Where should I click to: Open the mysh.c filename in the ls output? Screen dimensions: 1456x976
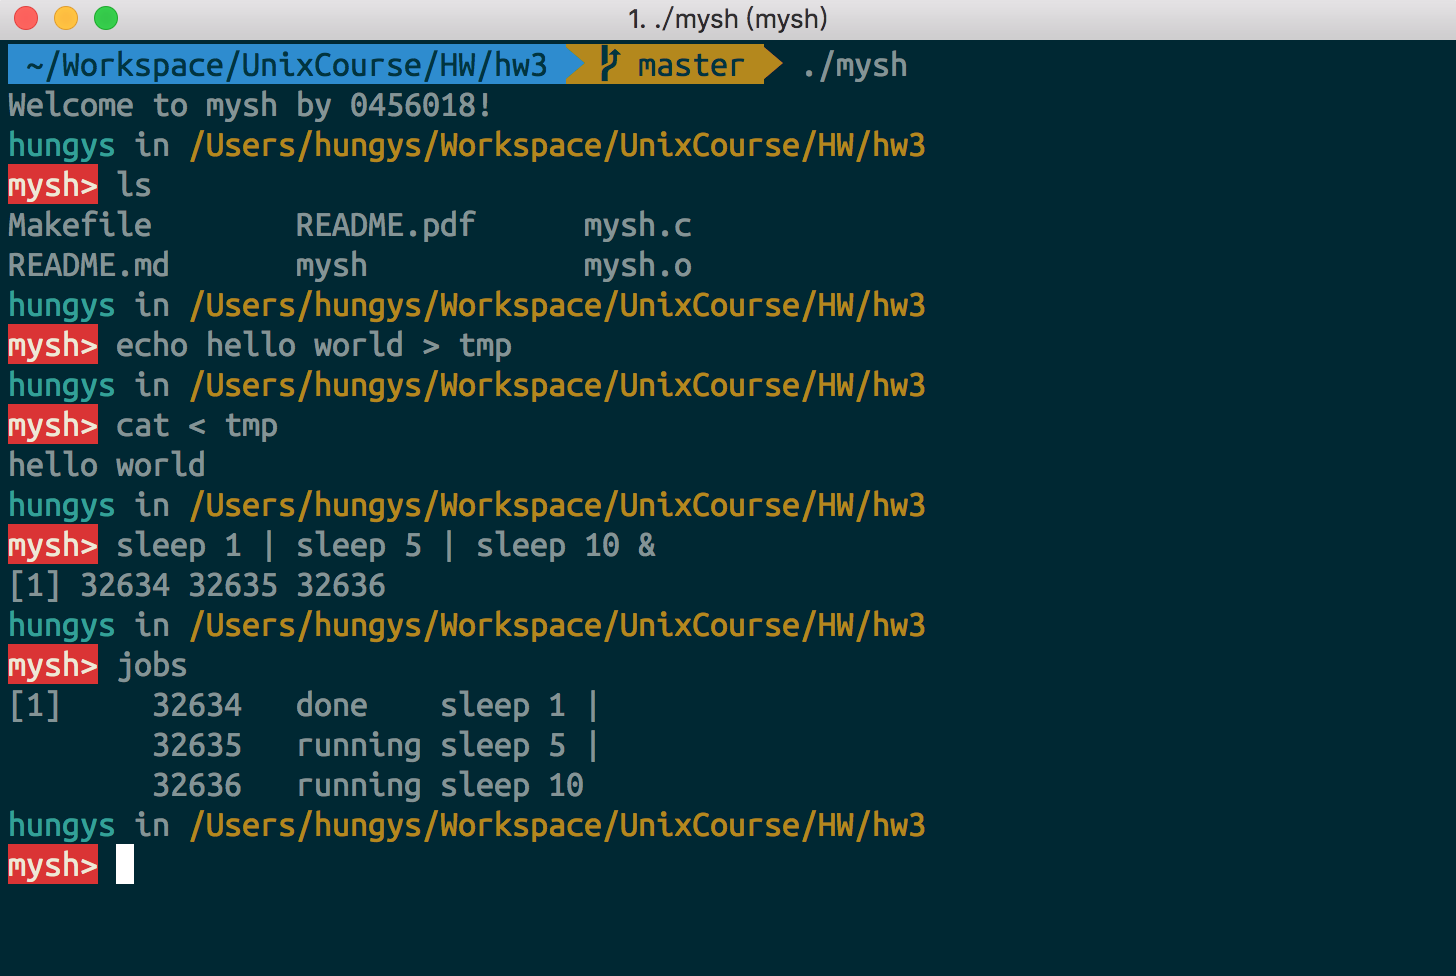[x=637, y=225]
